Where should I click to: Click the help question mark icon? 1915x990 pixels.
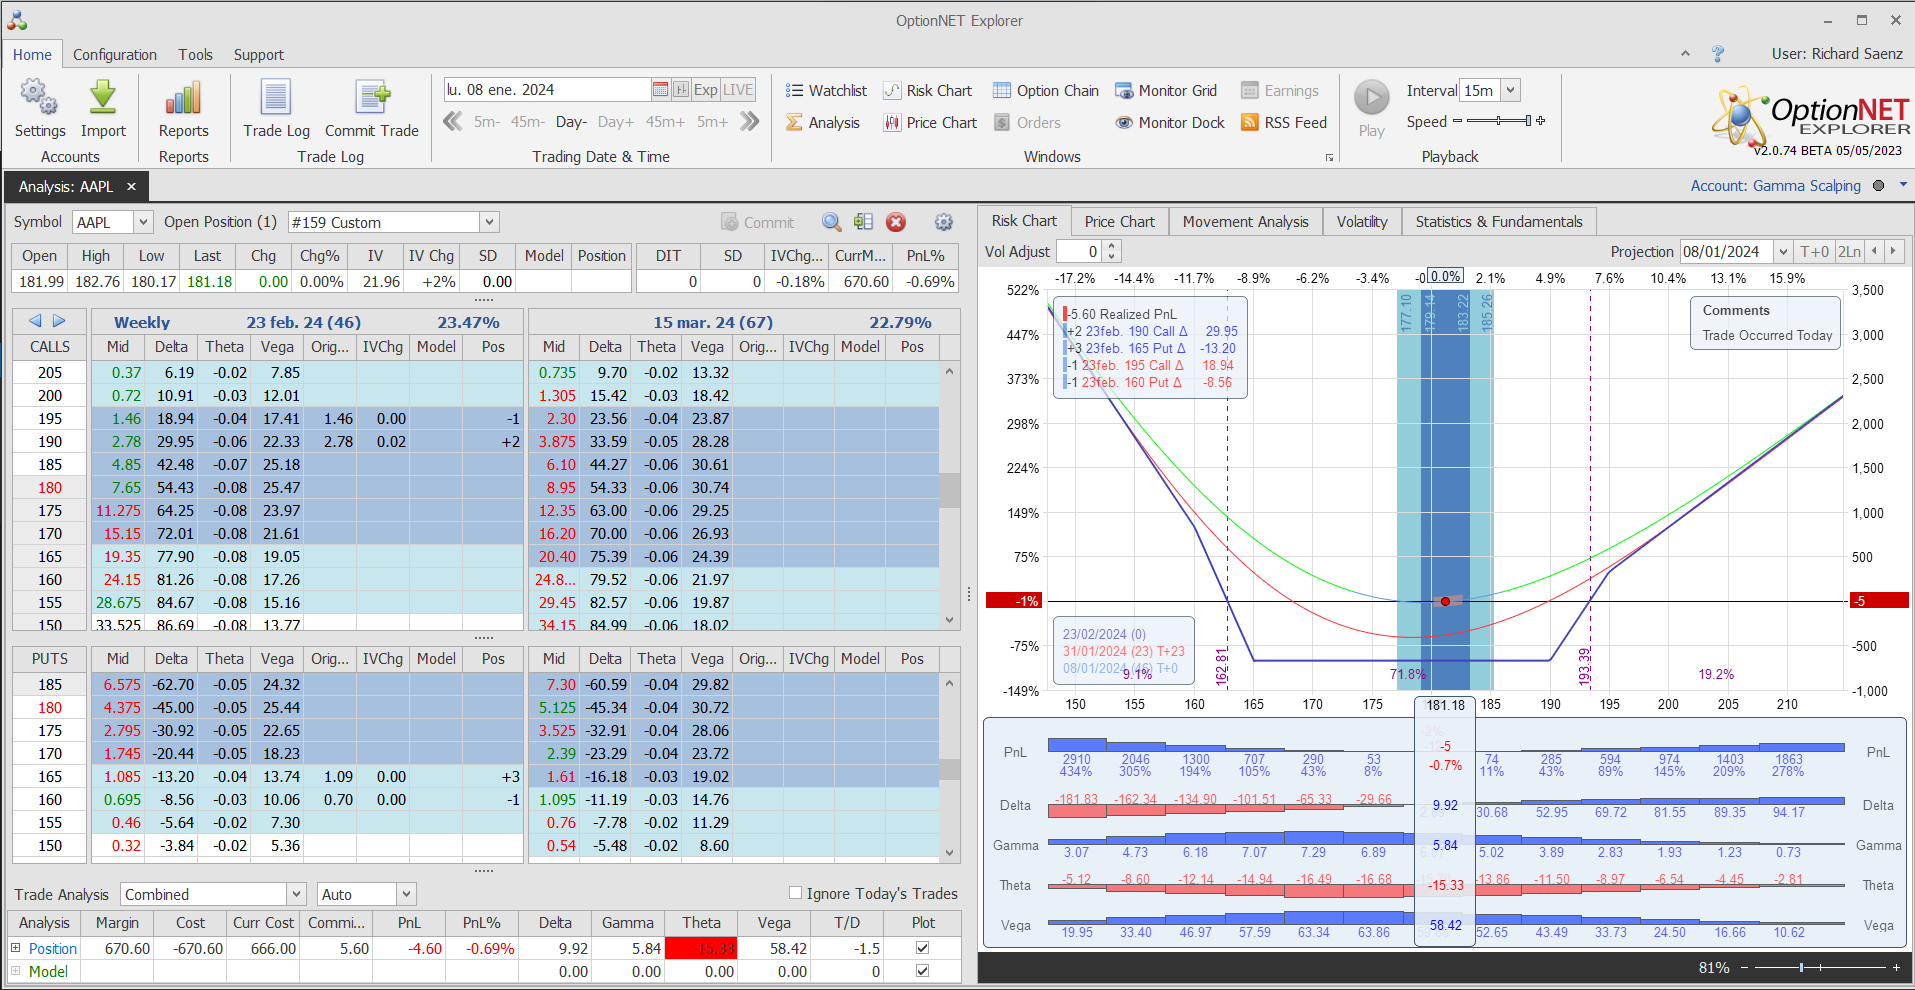[x=1718, y=54]
